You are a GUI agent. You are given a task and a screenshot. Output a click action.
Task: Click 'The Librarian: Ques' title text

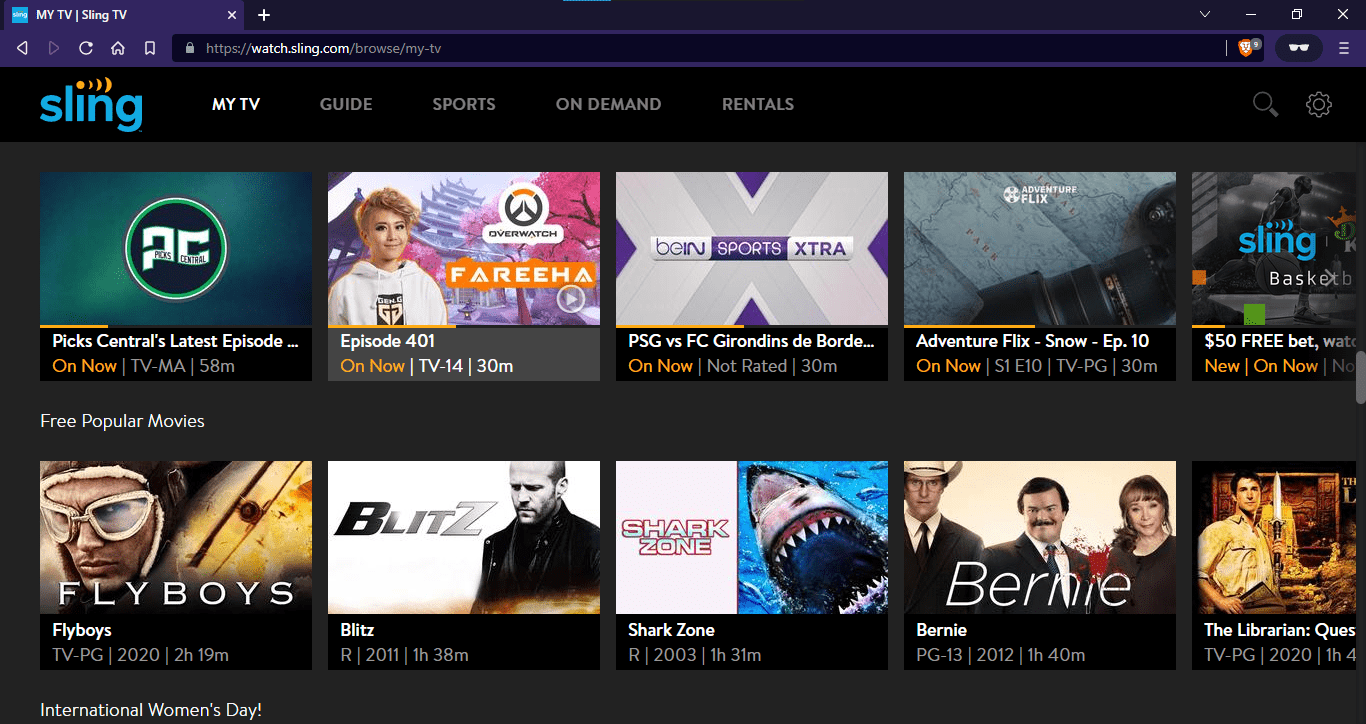tap(1280, 630)
